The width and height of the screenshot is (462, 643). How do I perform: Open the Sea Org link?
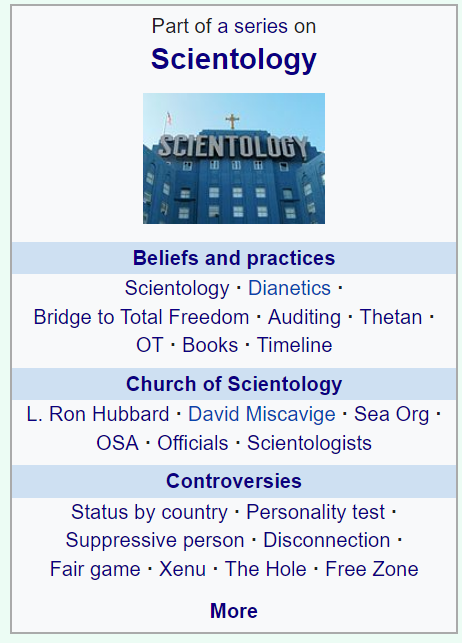(391, 414)
